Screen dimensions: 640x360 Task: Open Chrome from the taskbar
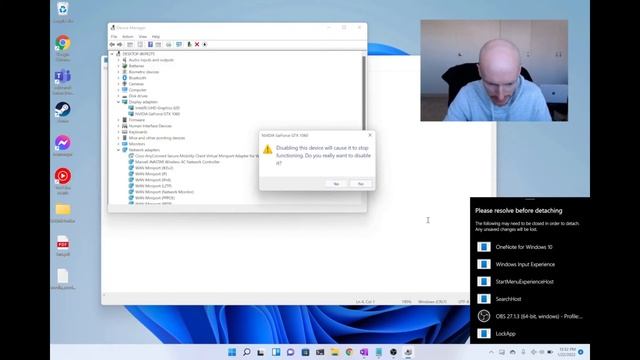[349, 352]
